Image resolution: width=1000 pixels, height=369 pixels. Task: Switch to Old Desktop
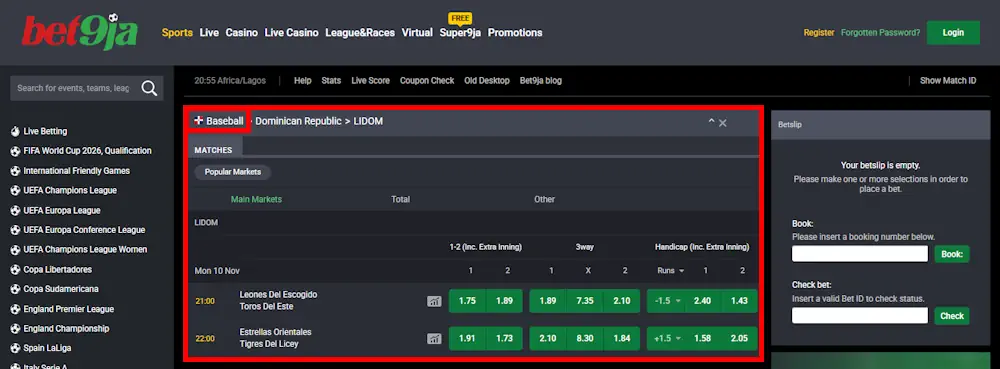click(487, 81)
